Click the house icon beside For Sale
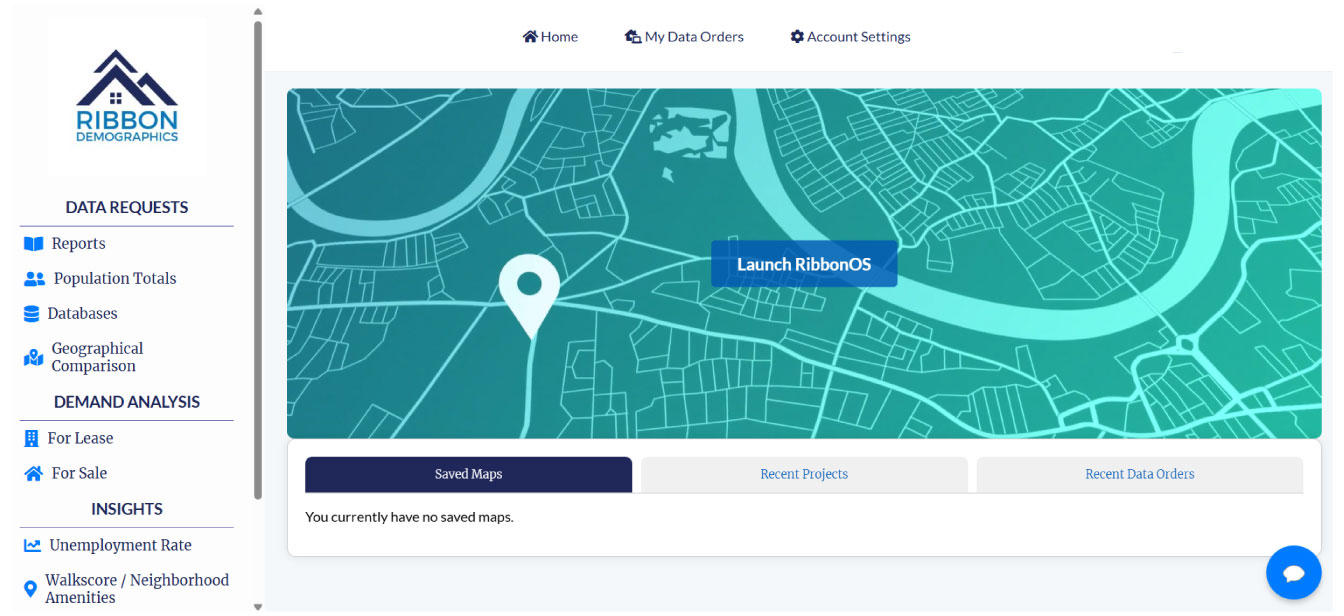Screen dimensions: 1344x616 point(33,474)
